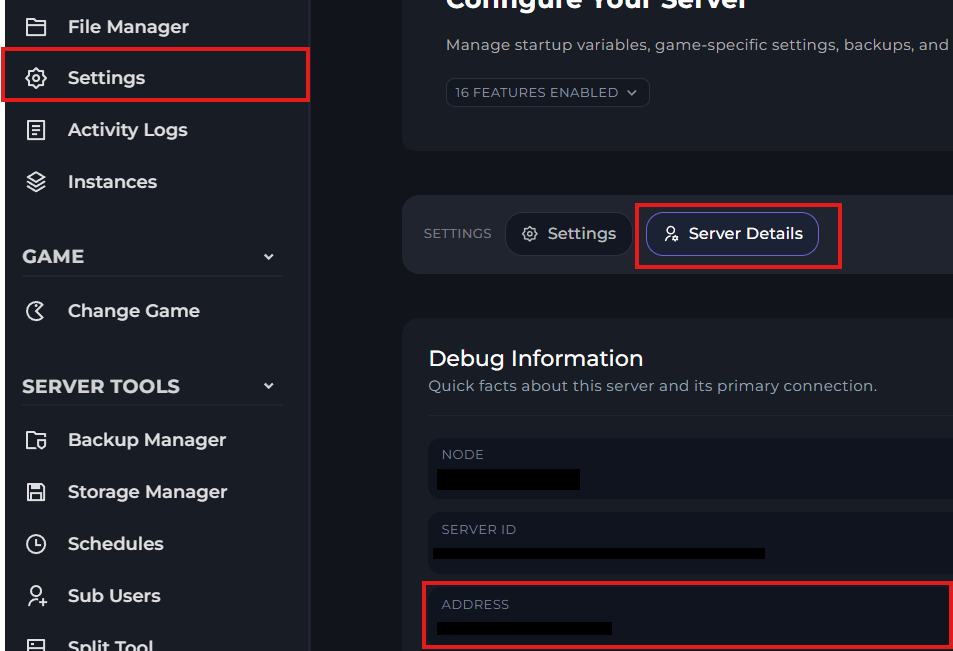Open Activity Logs using its document icon

click(x=36, y=130)
